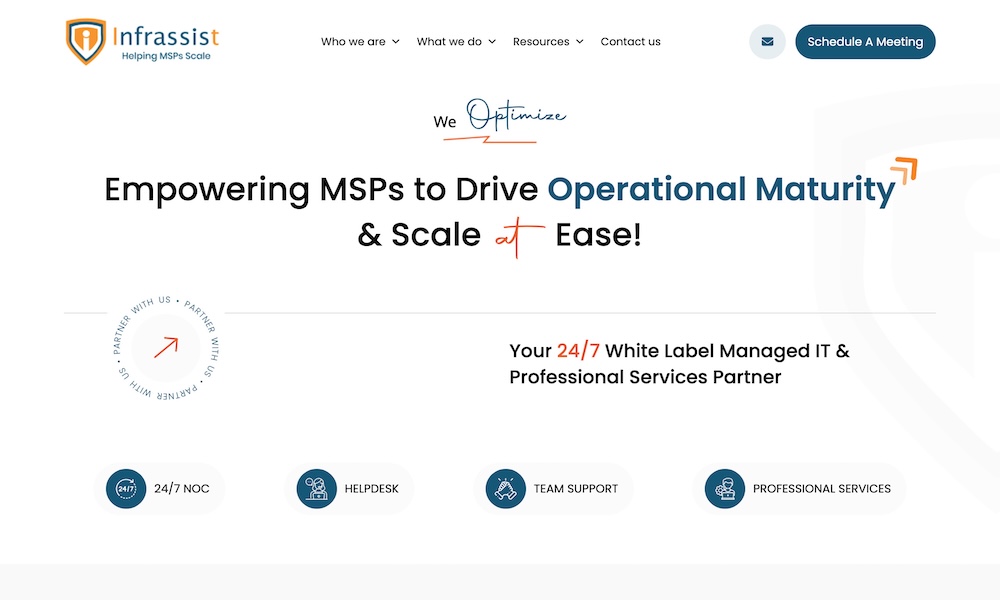Select the HELPDESK service label

tap(371, 489)
